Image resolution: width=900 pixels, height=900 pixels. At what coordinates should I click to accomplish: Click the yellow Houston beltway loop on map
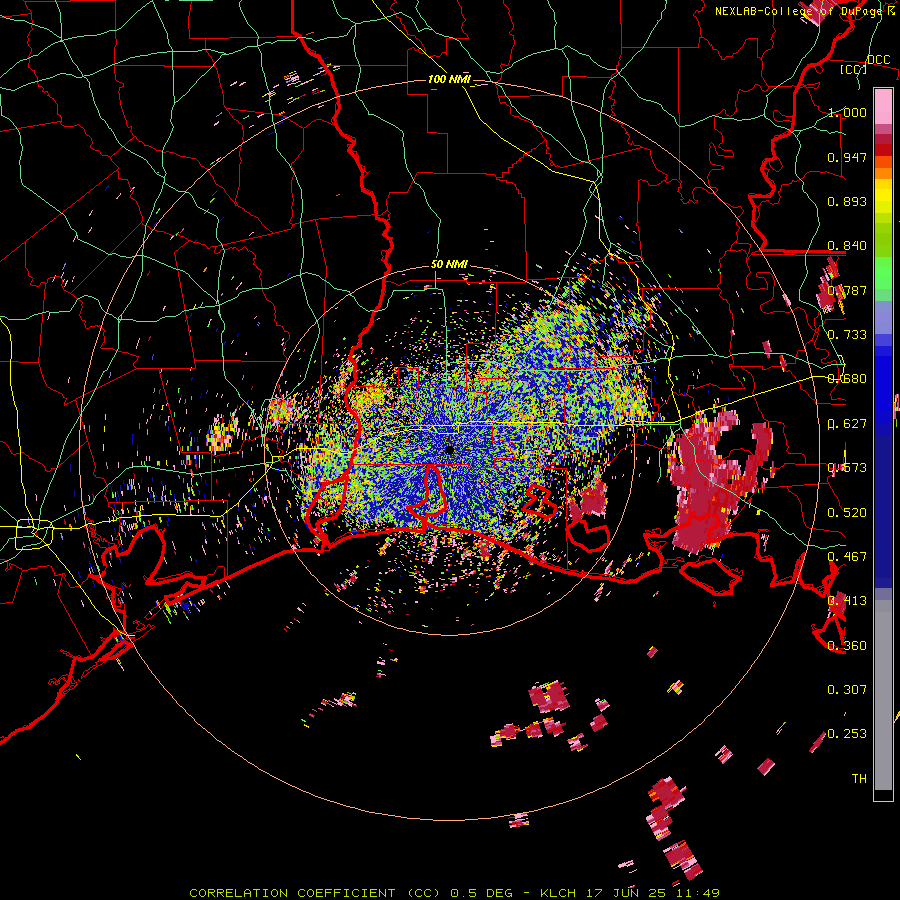pyautogui.click(x=34, y=534)
